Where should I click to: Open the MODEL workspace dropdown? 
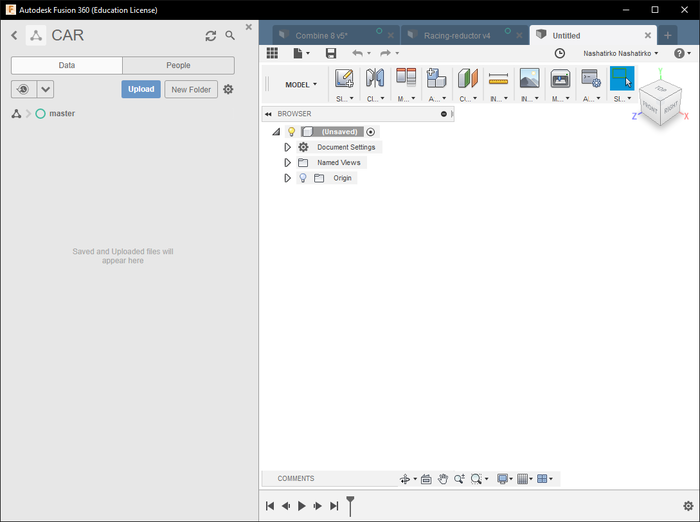(x=301, y=84)
